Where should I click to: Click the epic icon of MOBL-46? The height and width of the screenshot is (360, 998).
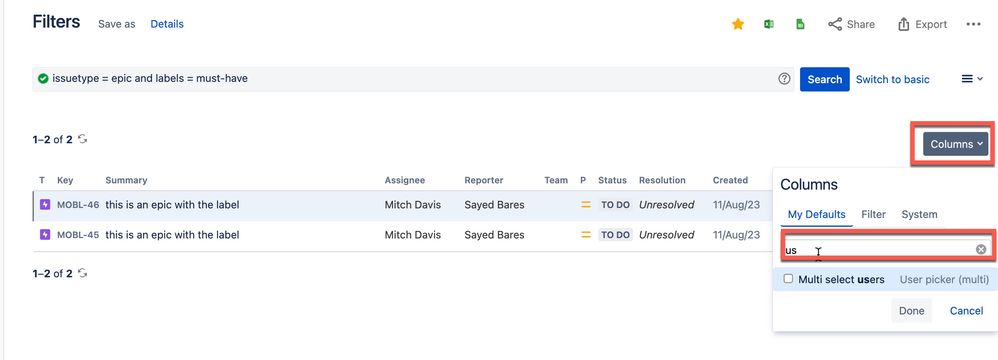(x=45, y=205)
